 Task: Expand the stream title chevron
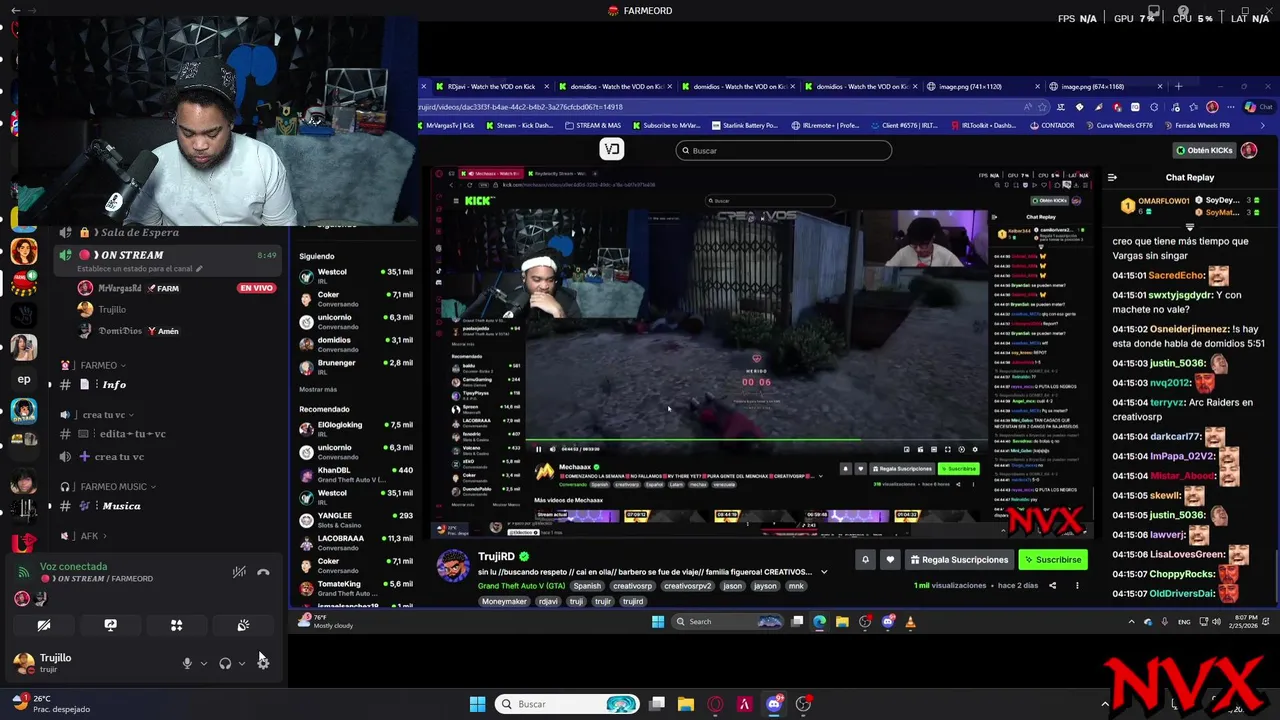click(824, 572)
